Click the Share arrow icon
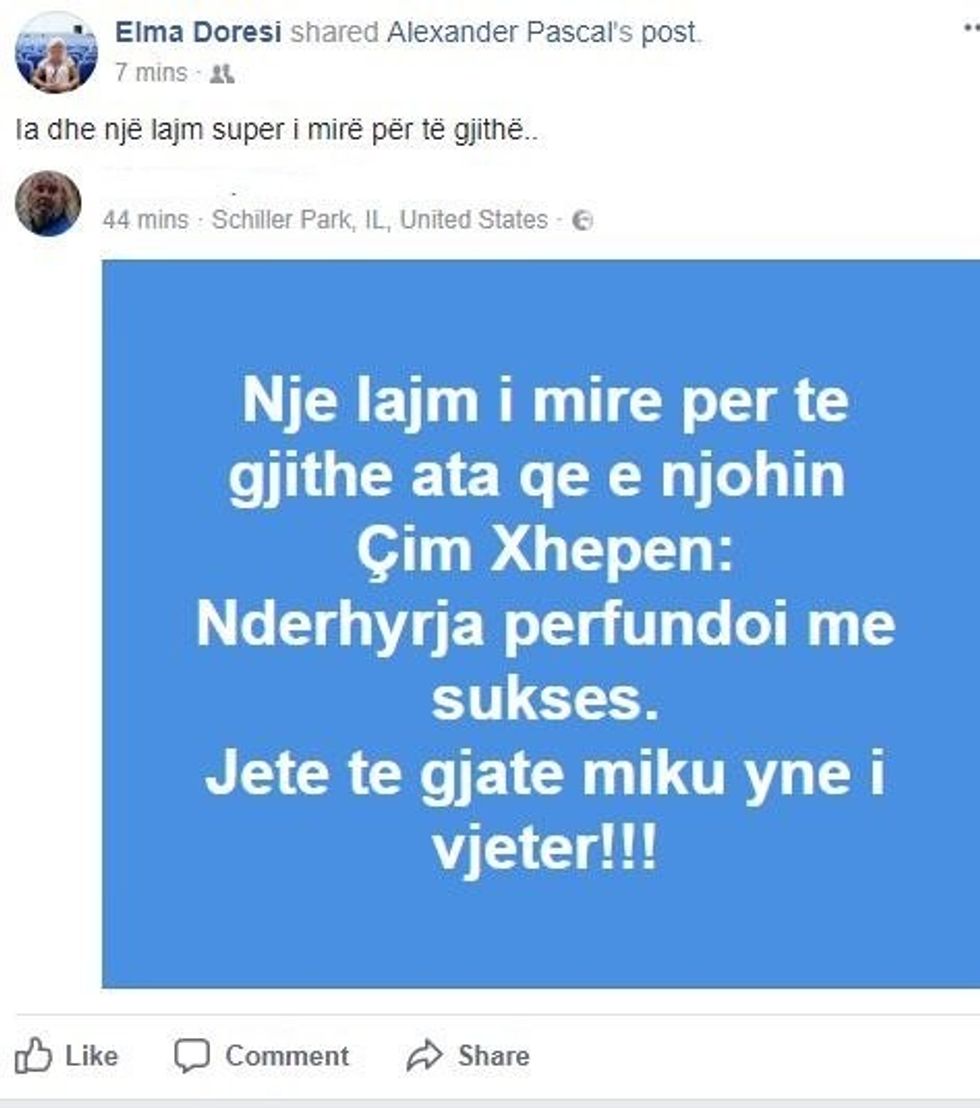The image size is (980, 1108). pyautogui.click(x=425, y=1056)
